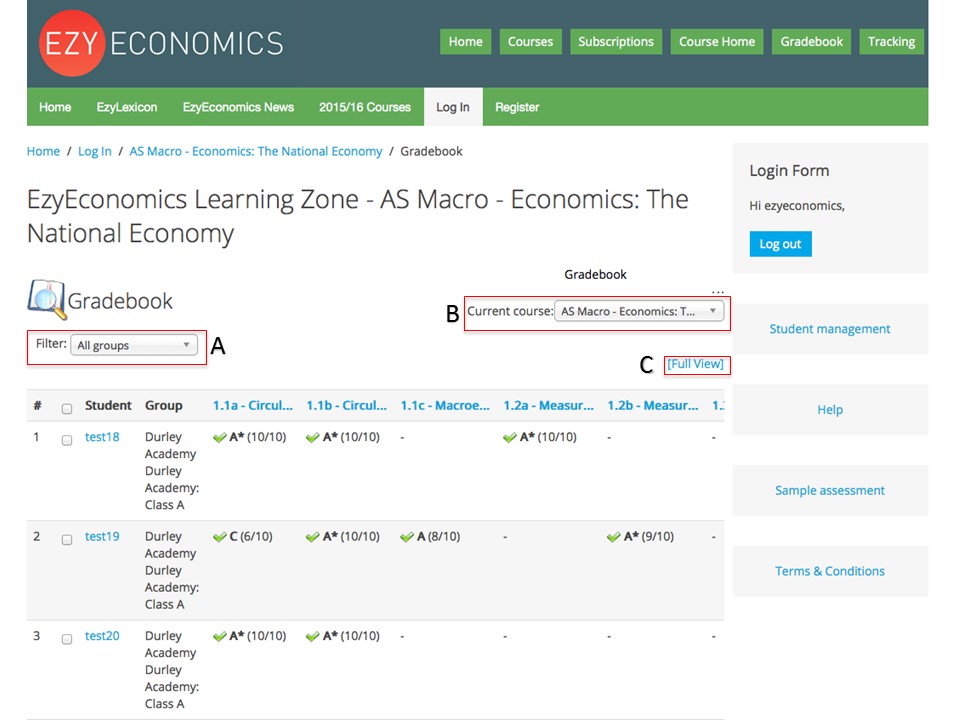Click green checkmark for test20 1.1b grade

tap(312, 636)
